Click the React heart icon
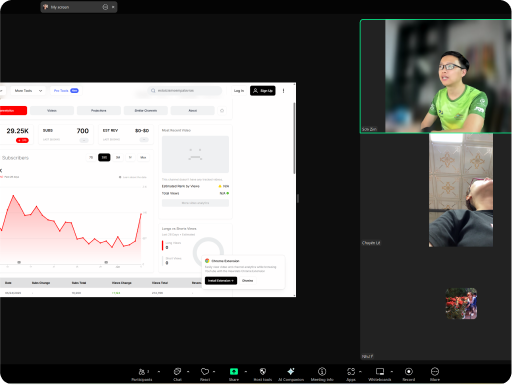Image resolution: width=512 pixels, height=385 pixels. (205, 371)
